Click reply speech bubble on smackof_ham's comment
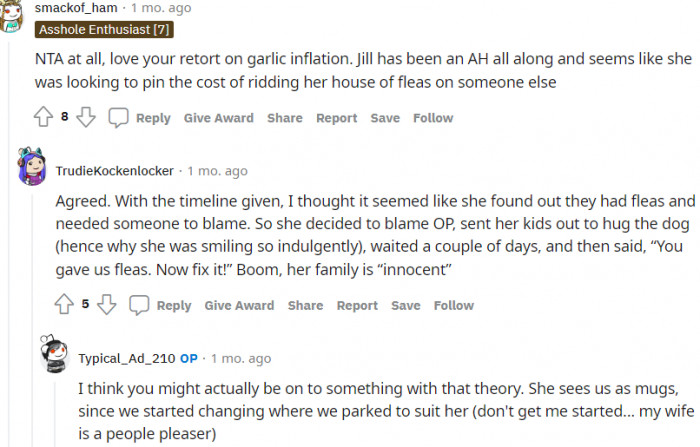The width and height of the screenshot is (700, 447). pyautogui.click(x=119, y=118)
